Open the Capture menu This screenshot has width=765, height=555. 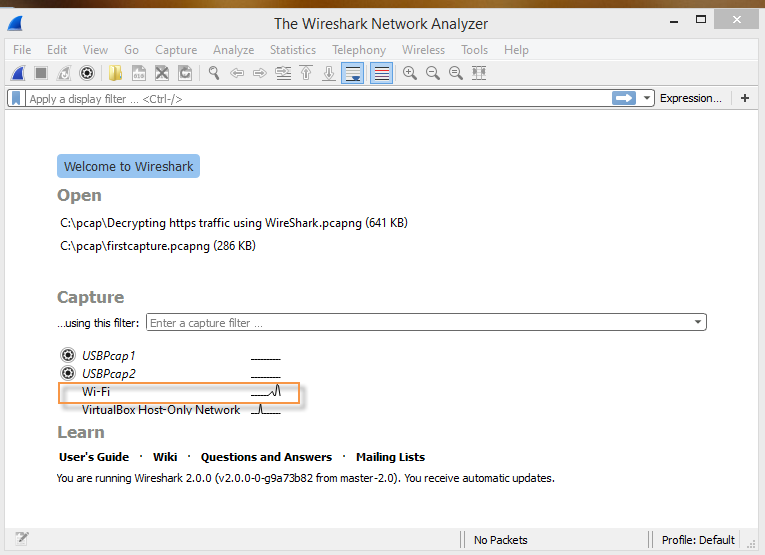176,50
